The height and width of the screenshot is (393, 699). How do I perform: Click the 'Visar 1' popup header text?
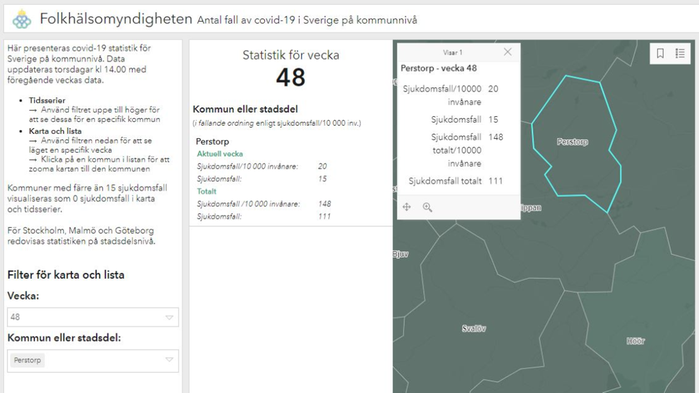(x=452, y=53)
